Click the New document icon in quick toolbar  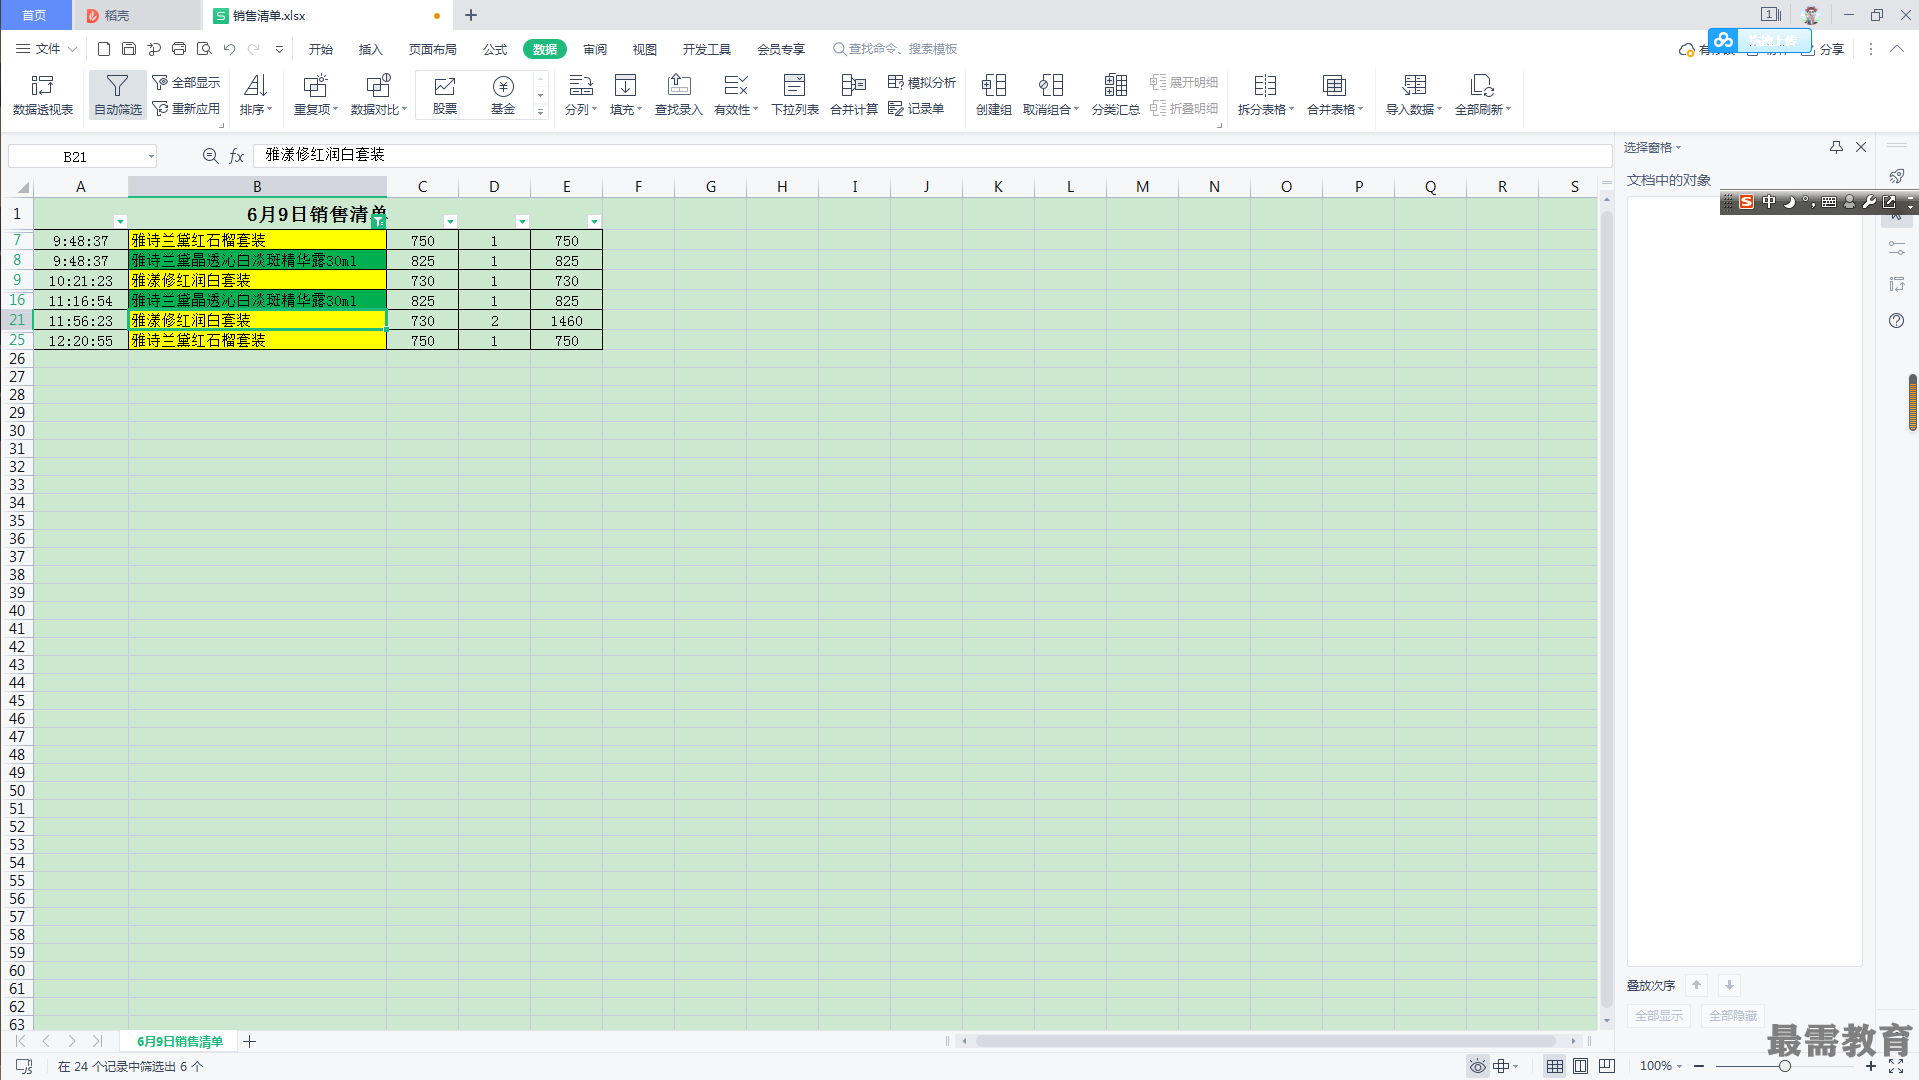pyautogui.click(x=104, y=49)
